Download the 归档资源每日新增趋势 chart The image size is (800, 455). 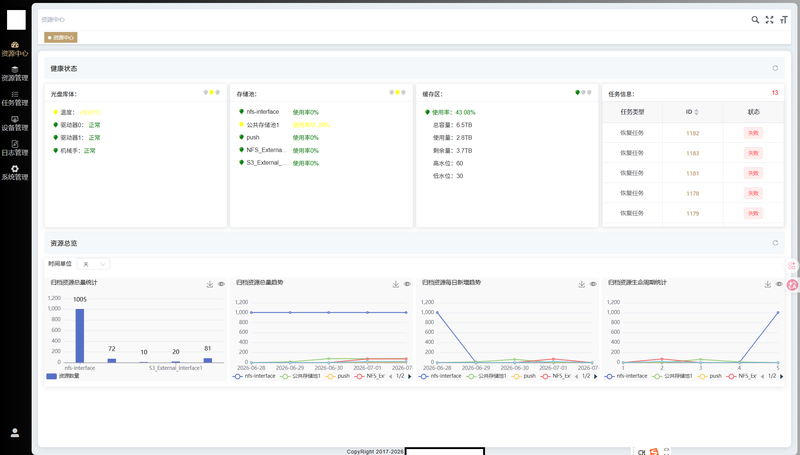582,284
